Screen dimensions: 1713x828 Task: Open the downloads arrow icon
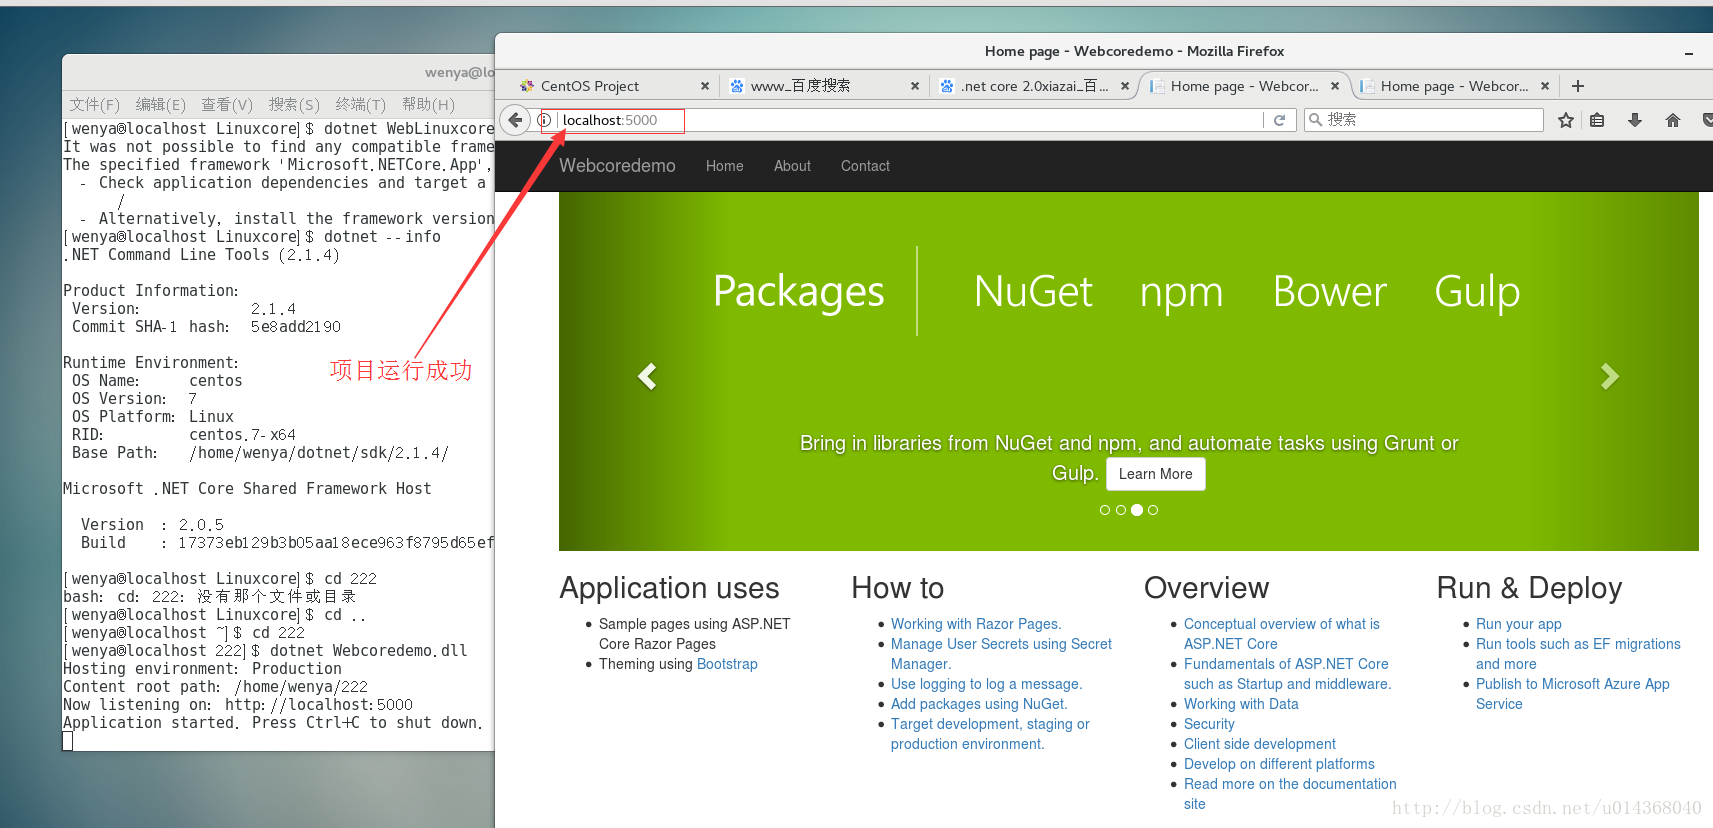tap(1635, 120)
